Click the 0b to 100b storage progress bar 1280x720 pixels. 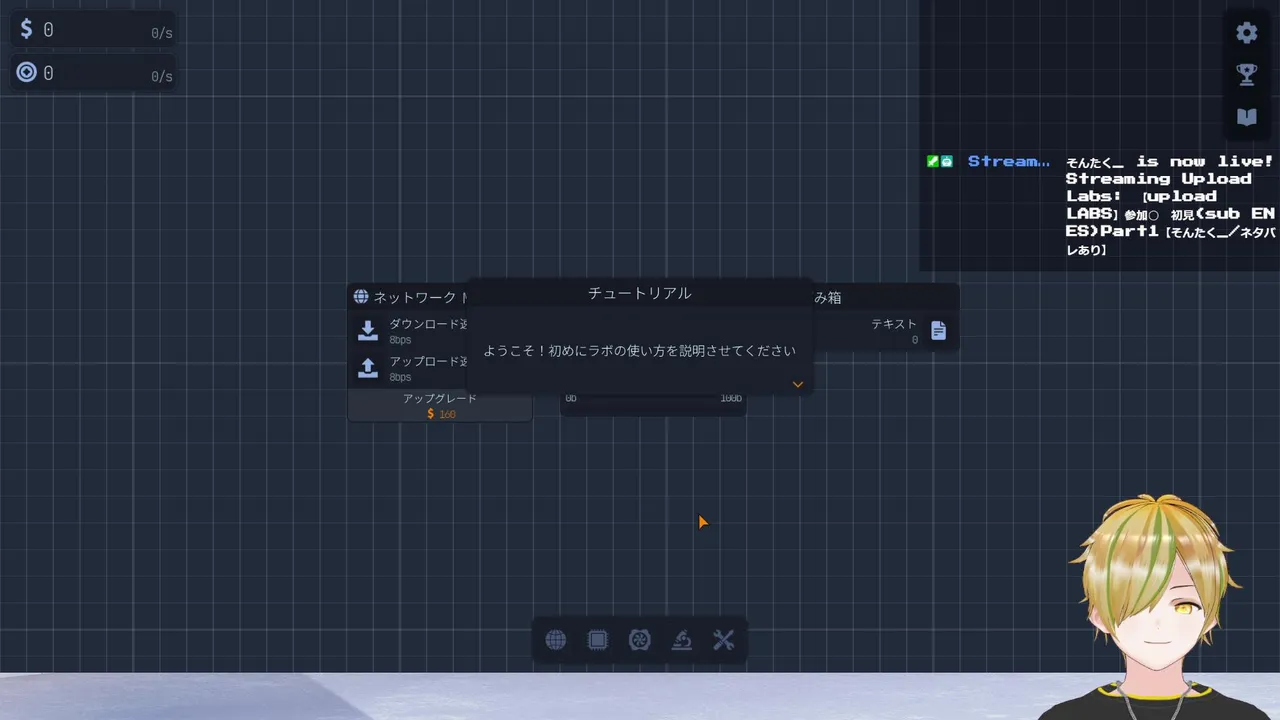coord(653,404)
